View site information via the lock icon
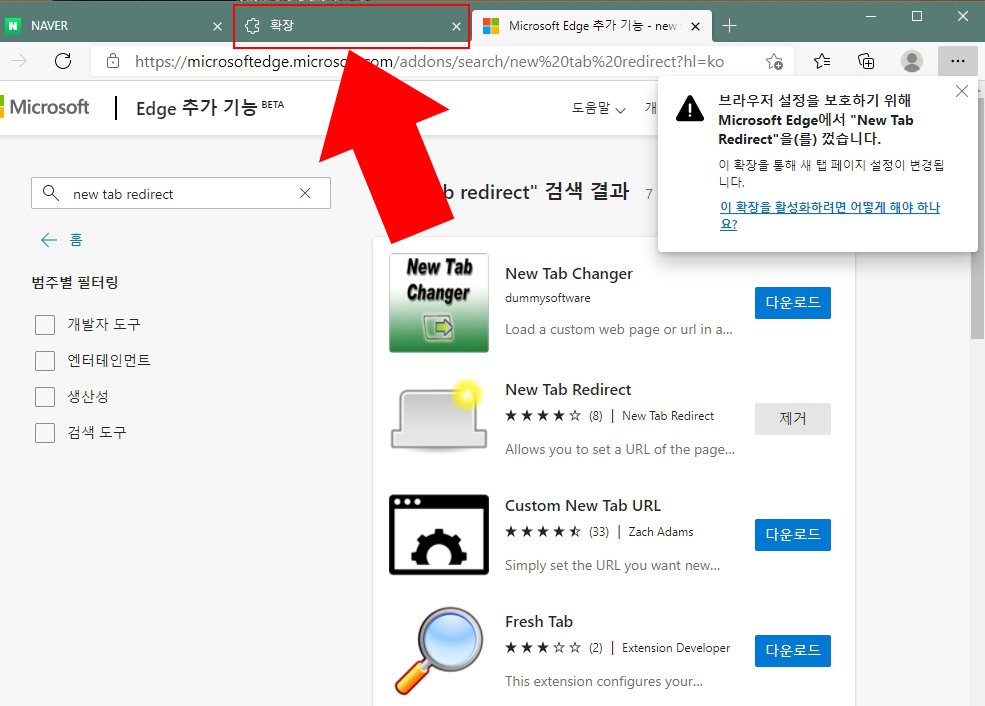This screenshot has width=985, height=706. (113, 61)
